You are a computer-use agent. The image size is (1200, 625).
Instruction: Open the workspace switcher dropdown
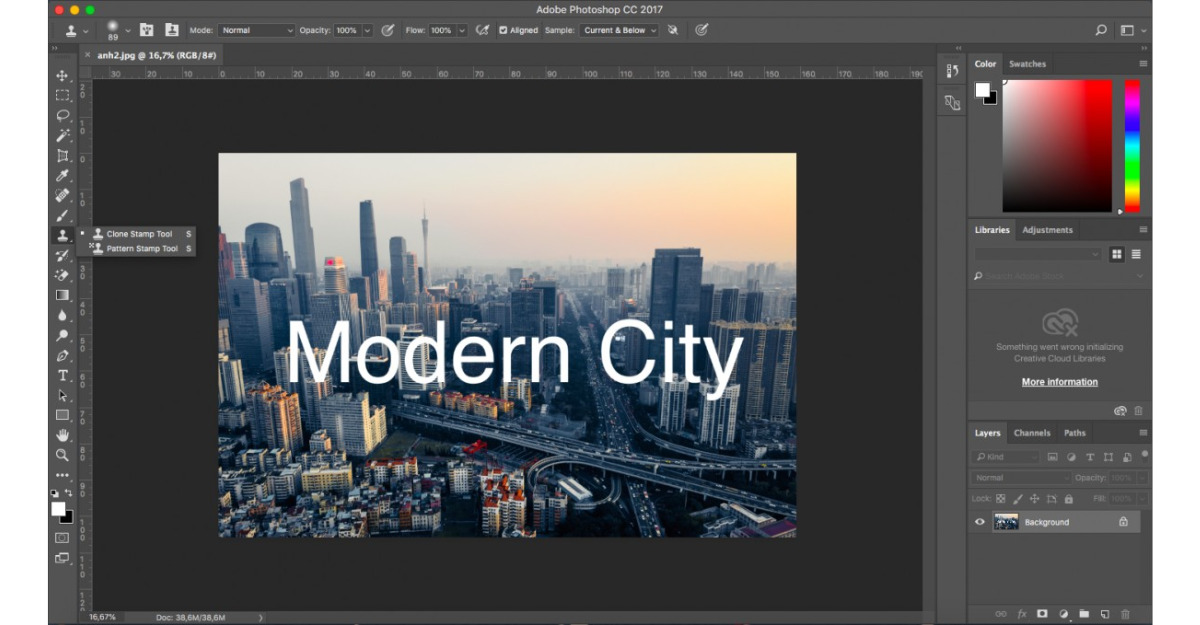(1132, 30)
